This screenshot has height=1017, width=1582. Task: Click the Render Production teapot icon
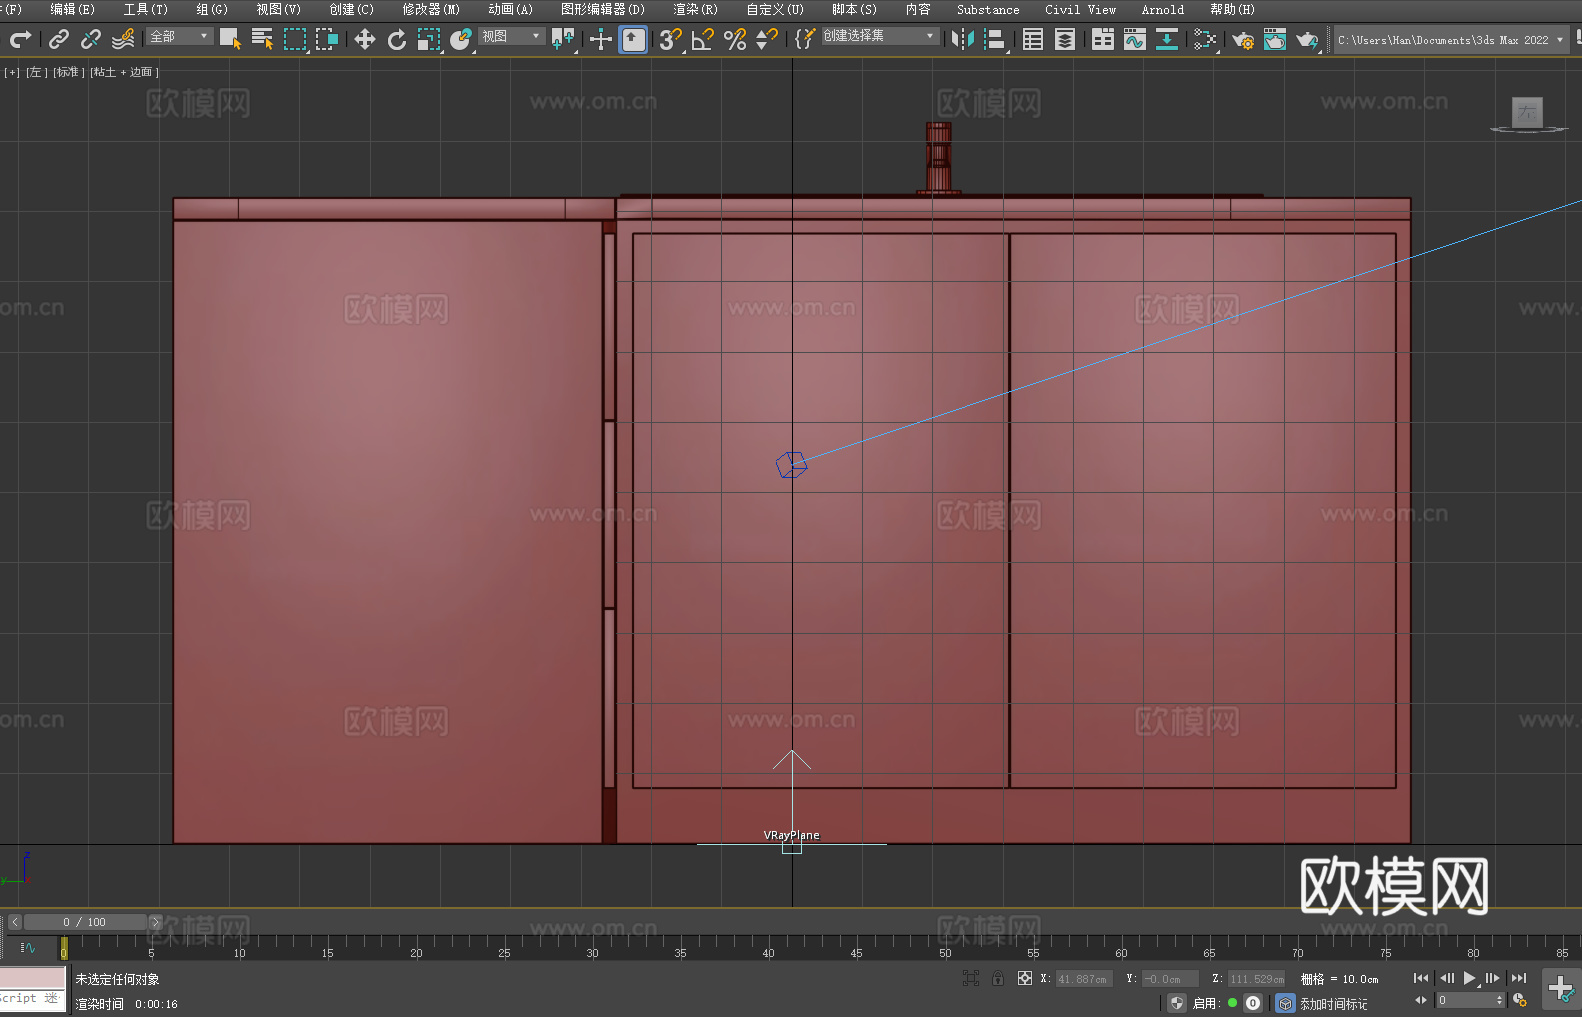(x=1307, y=39)
